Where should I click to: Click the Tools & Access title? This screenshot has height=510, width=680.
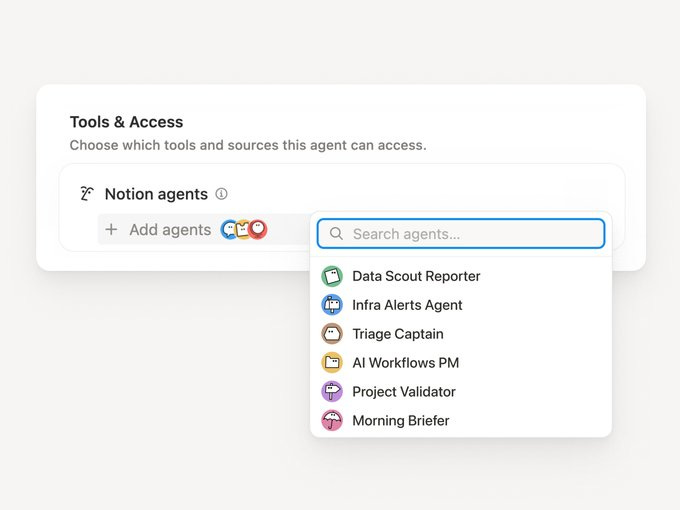[x=126, y=122]
